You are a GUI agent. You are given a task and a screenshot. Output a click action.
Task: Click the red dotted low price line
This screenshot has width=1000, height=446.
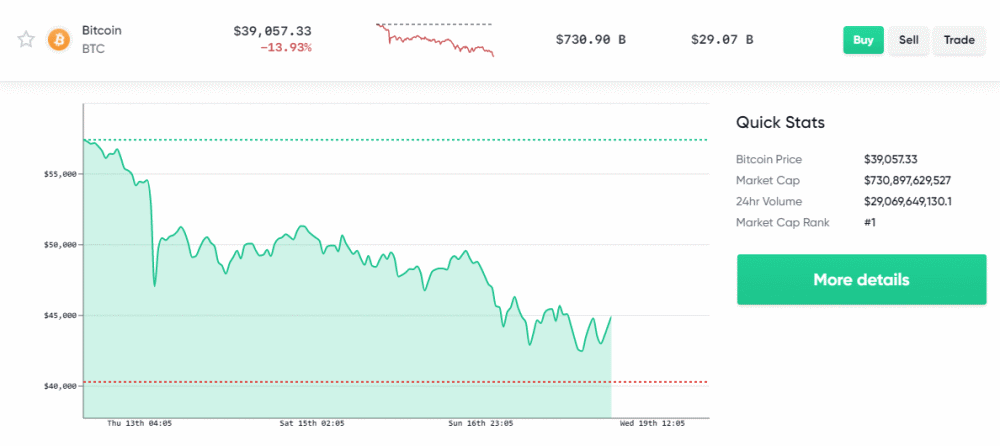click(x=395, y=382)
